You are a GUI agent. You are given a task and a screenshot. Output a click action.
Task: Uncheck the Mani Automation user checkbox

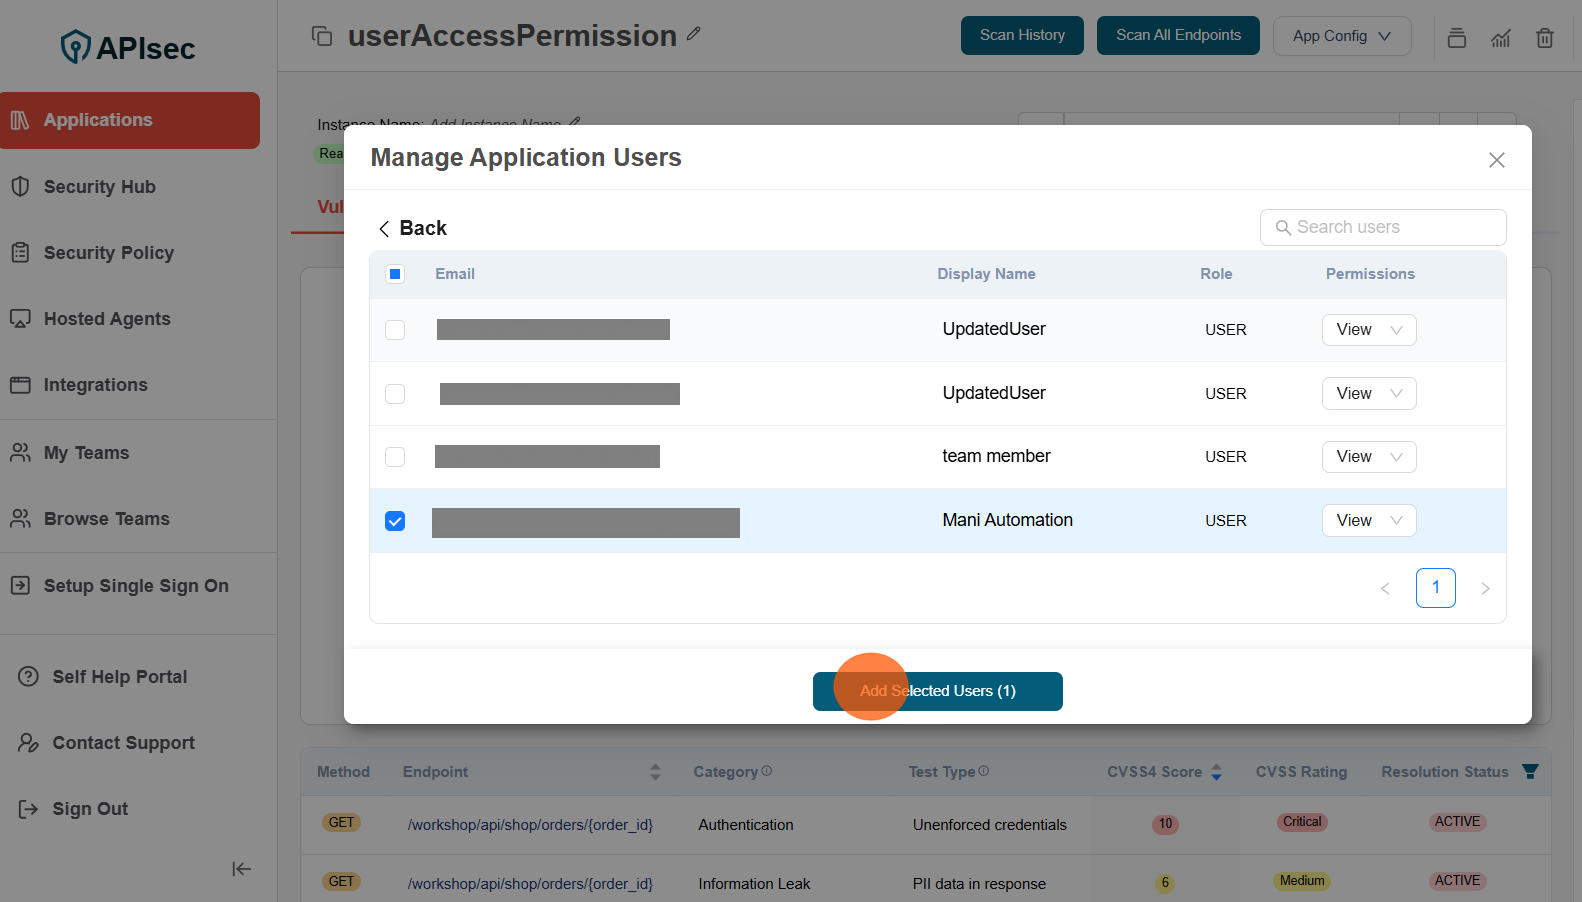[x=395, y=521]
